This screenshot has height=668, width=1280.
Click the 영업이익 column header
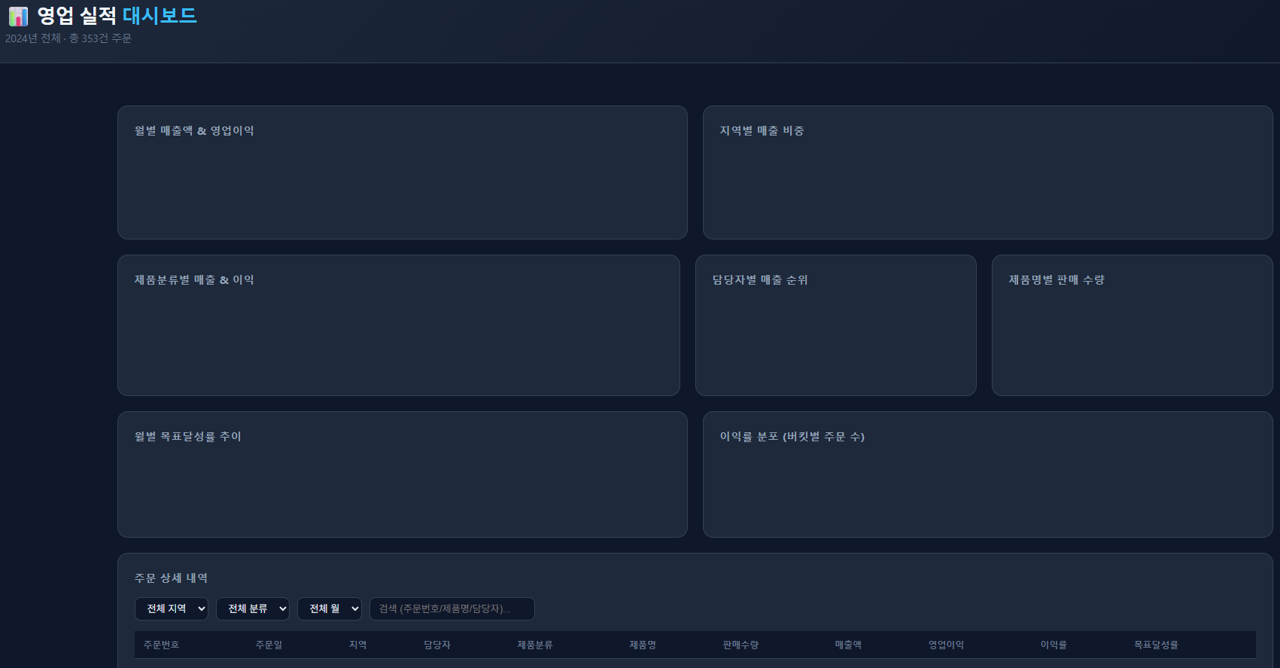click(946, 645)
